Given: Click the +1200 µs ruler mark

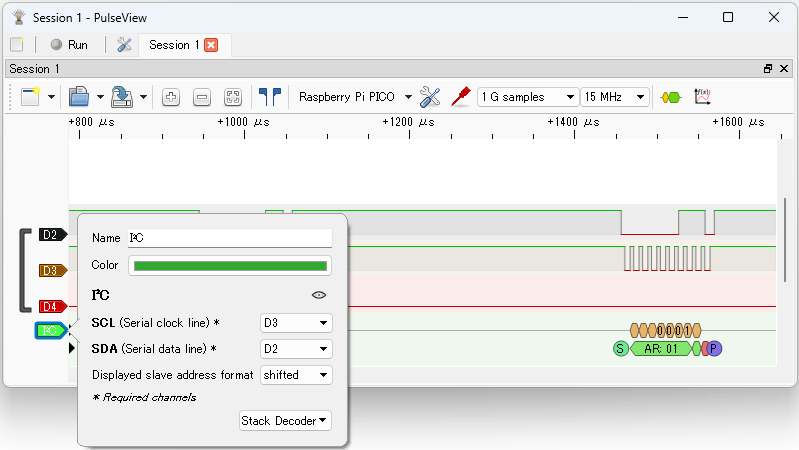Looking at the screenshot, I should (x=409, y=122).
